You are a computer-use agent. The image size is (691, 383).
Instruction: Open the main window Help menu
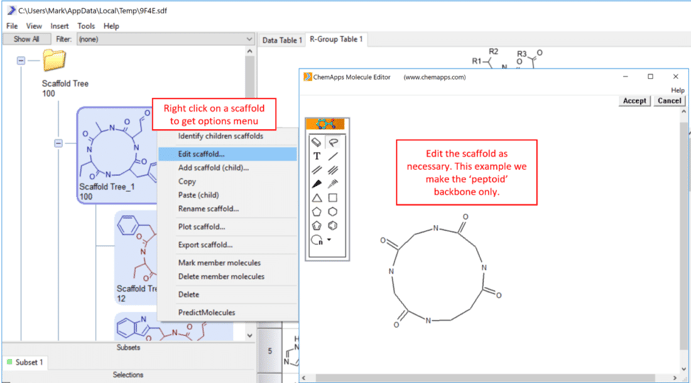(111, 26)
